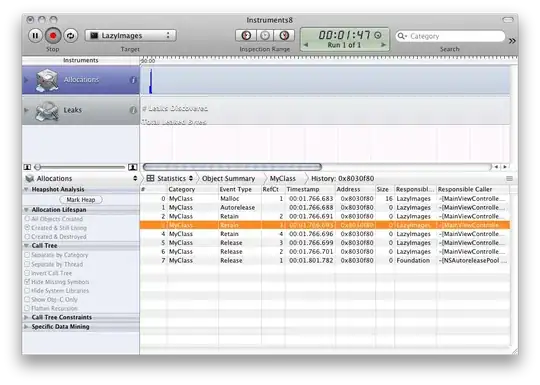Expand Call Tree Constraints section
540x385 pixels.
(x=27, y=317)
